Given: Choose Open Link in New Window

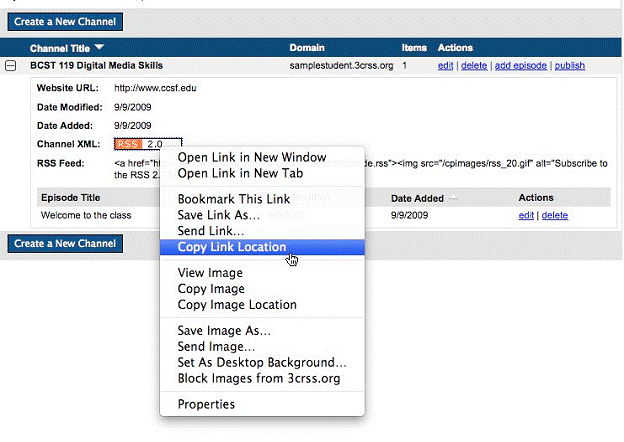Looking at the screenshot, I should pyautogui.click(x=251, y=157).
